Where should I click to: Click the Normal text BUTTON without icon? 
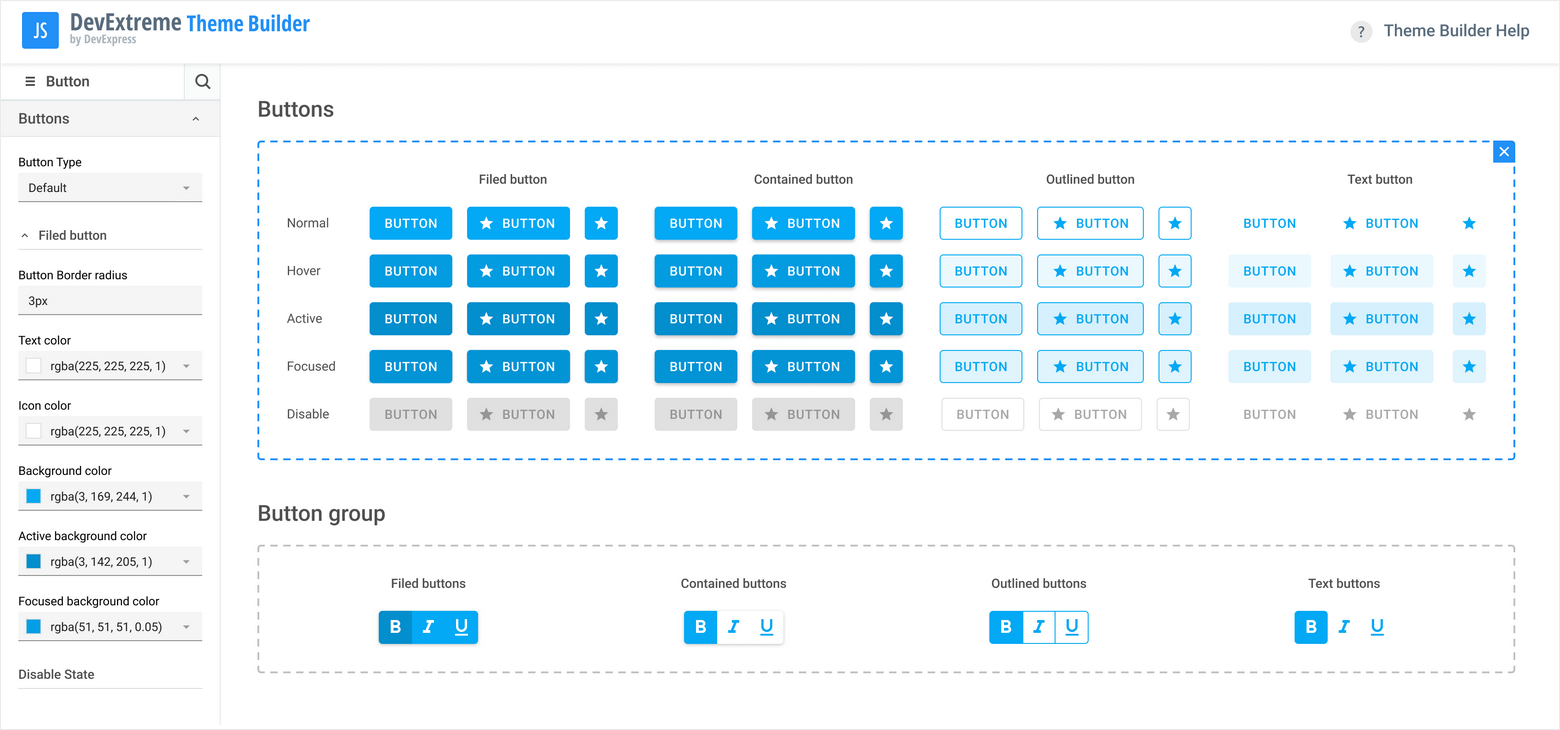(1270, 224)
